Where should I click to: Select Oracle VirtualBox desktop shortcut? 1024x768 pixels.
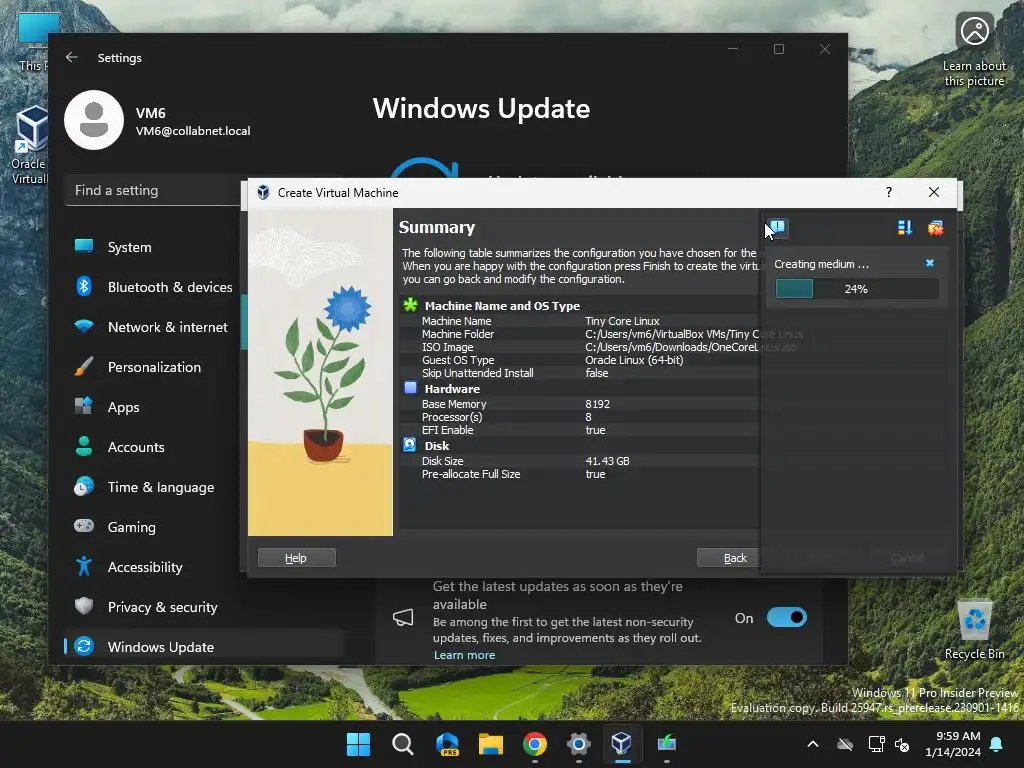point(29,145)
